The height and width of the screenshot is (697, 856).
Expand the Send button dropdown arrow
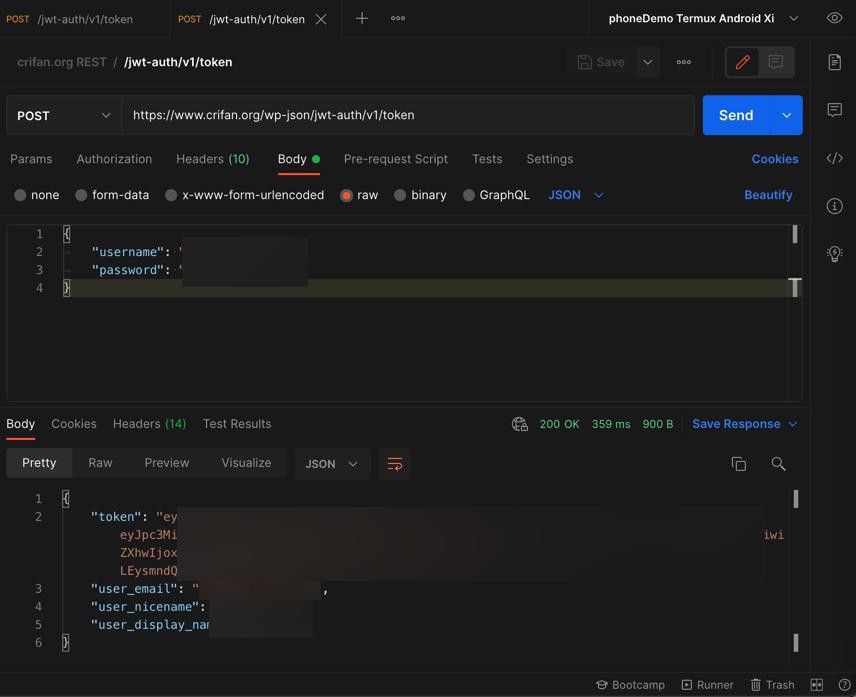[786, 116]
